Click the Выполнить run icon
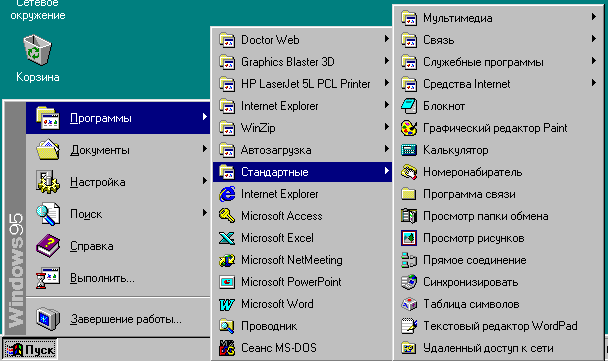Image resolution: width=608 pixels, height=361 pixels. point(48,278)
